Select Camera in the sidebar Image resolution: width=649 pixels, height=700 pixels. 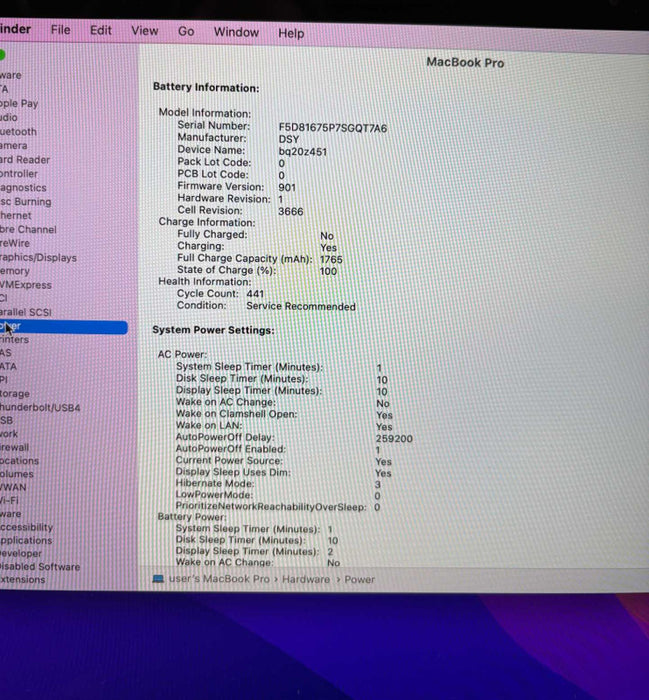pyautogui.click(x=14, y=146)
